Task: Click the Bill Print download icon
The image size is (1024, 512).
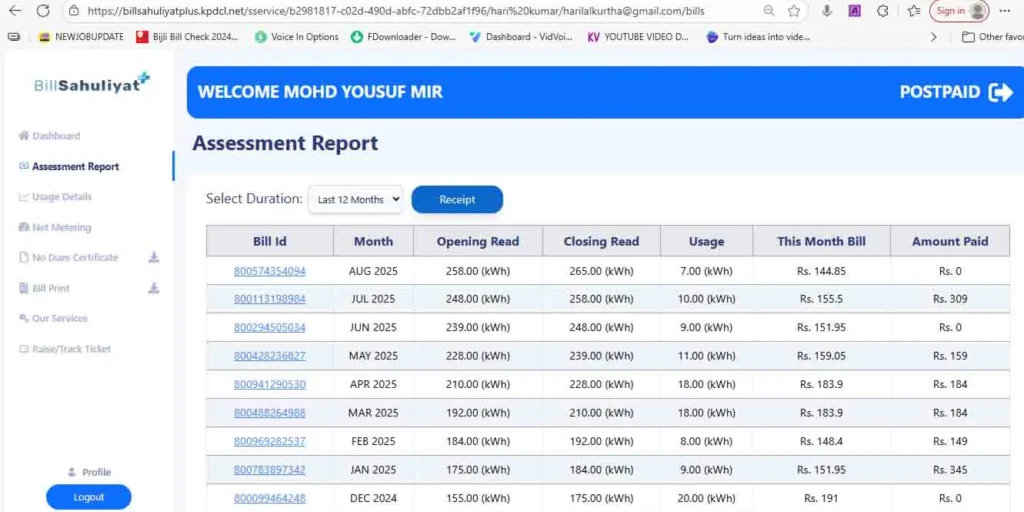Action: tap(154, 288)
